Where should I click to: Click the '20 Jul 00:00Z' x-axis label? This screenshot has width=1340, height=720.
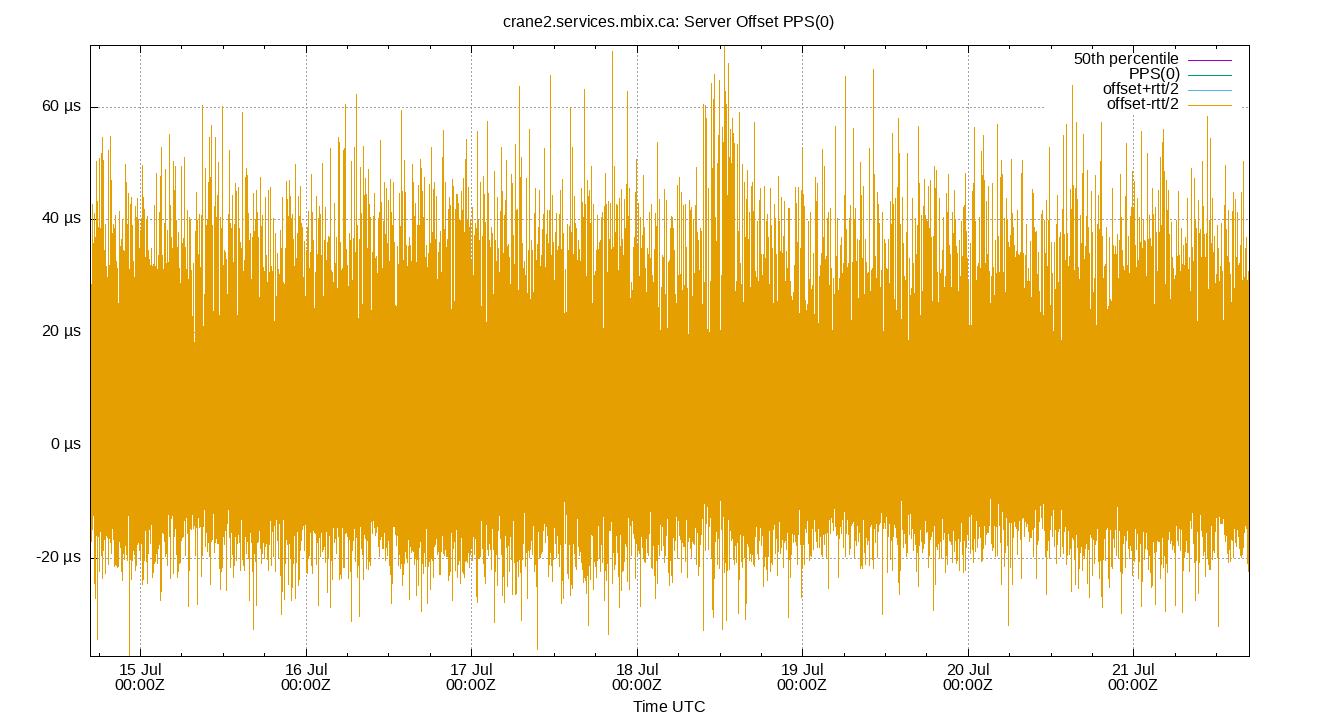tap(967, 677)
